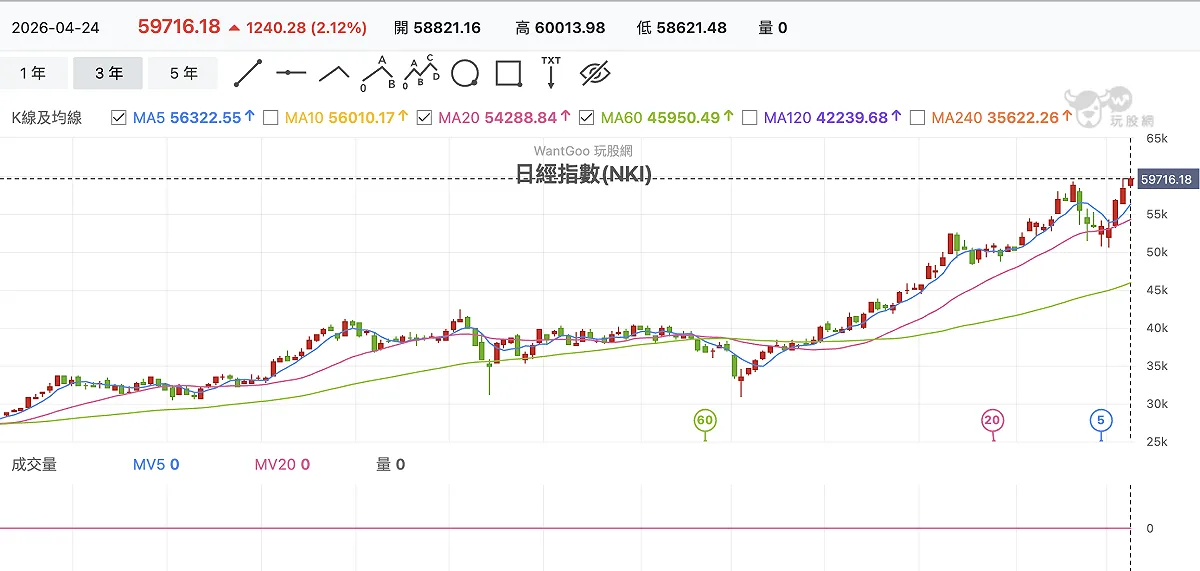1200x571 pixels.
Task: Uncheck the MA5 moving average checkbox
Action: [x=119, y=117]
